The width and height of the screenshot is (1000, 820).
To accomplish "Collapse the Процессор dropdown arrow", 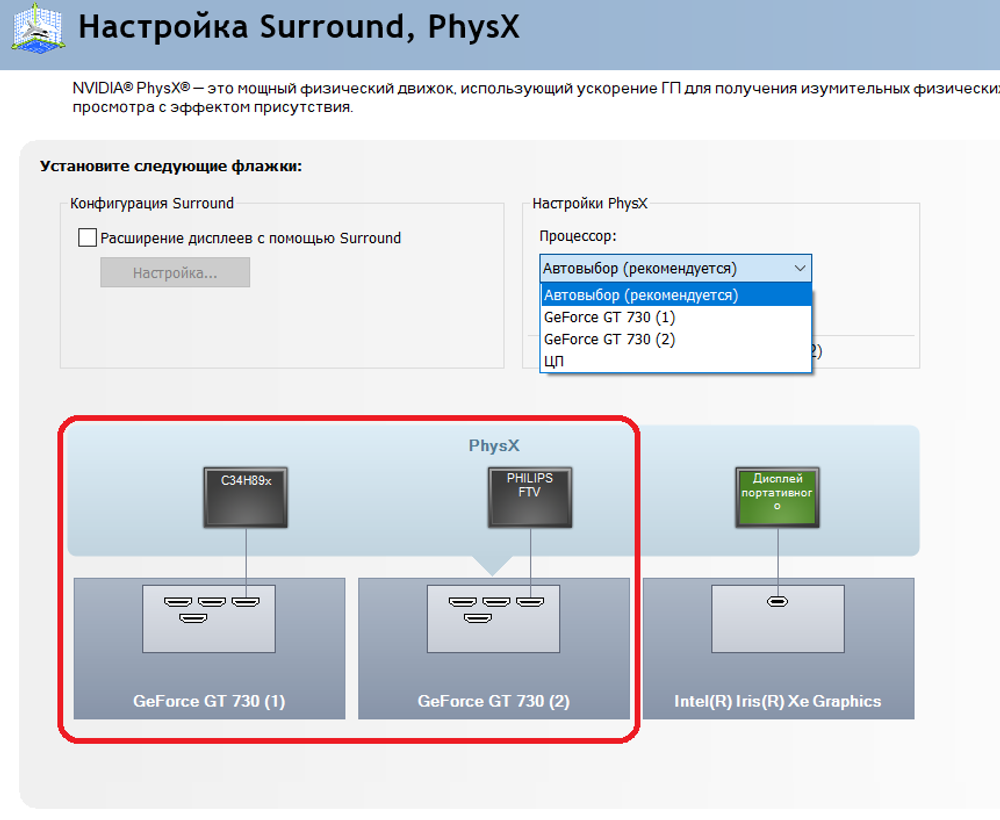I will pos(800,268).
